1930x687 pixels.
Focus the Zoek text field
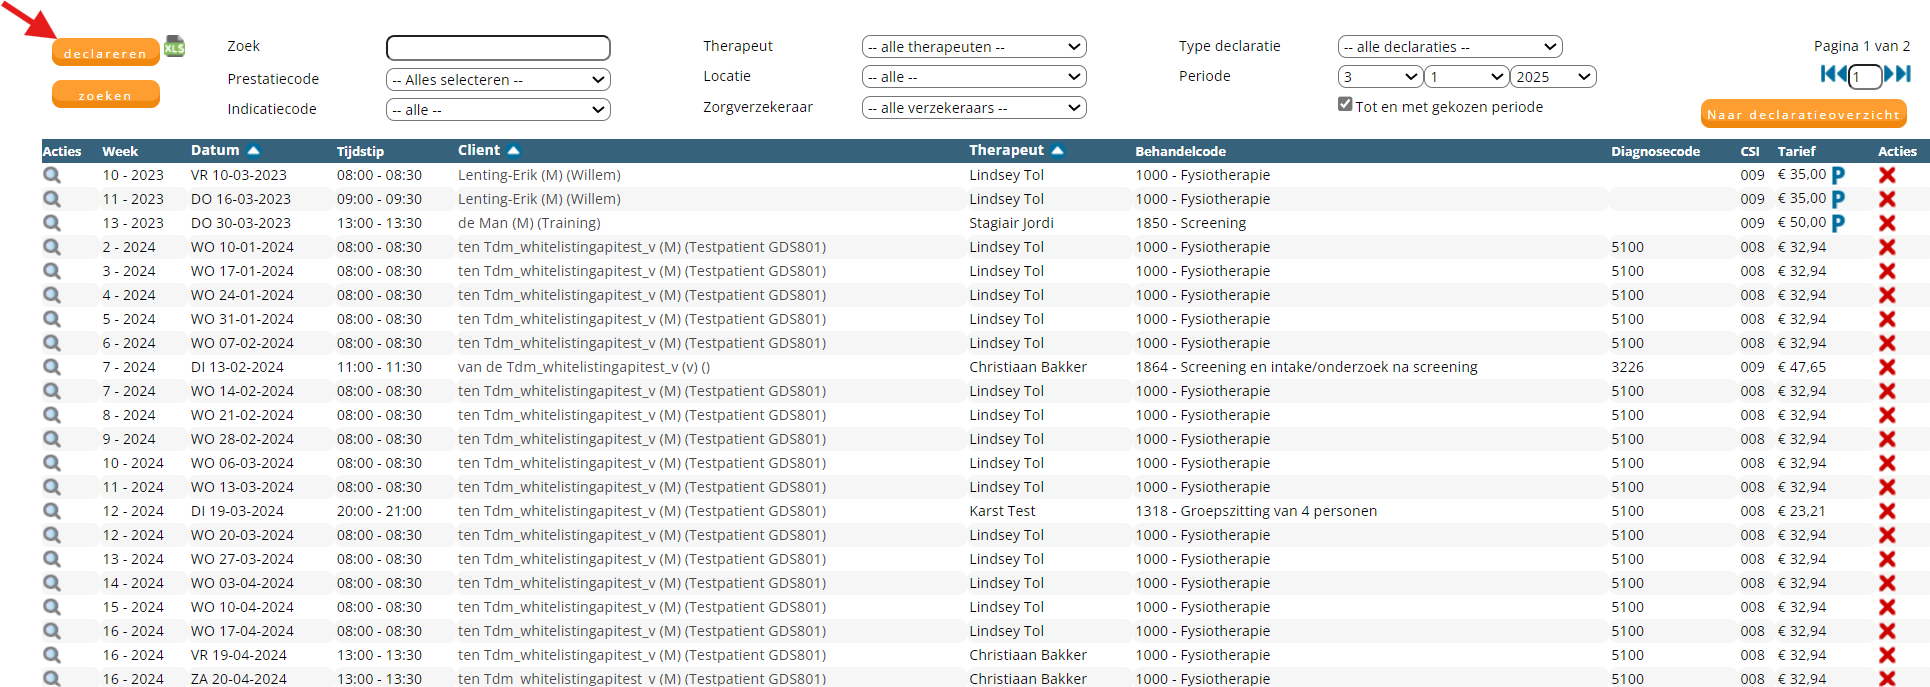[498, 48]
